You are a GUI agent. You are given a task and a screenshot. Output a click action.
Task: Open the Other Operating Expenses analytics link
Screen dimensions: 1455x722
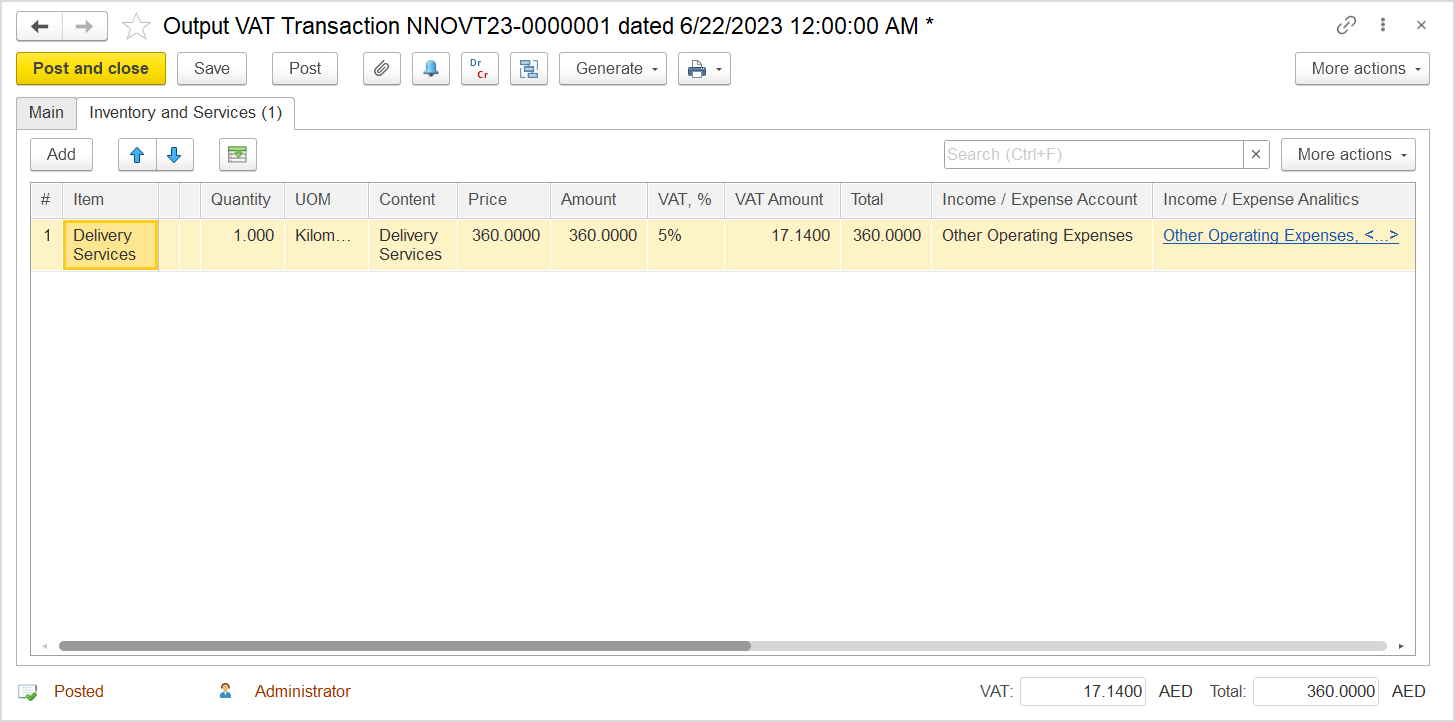tap(1280, 236)
